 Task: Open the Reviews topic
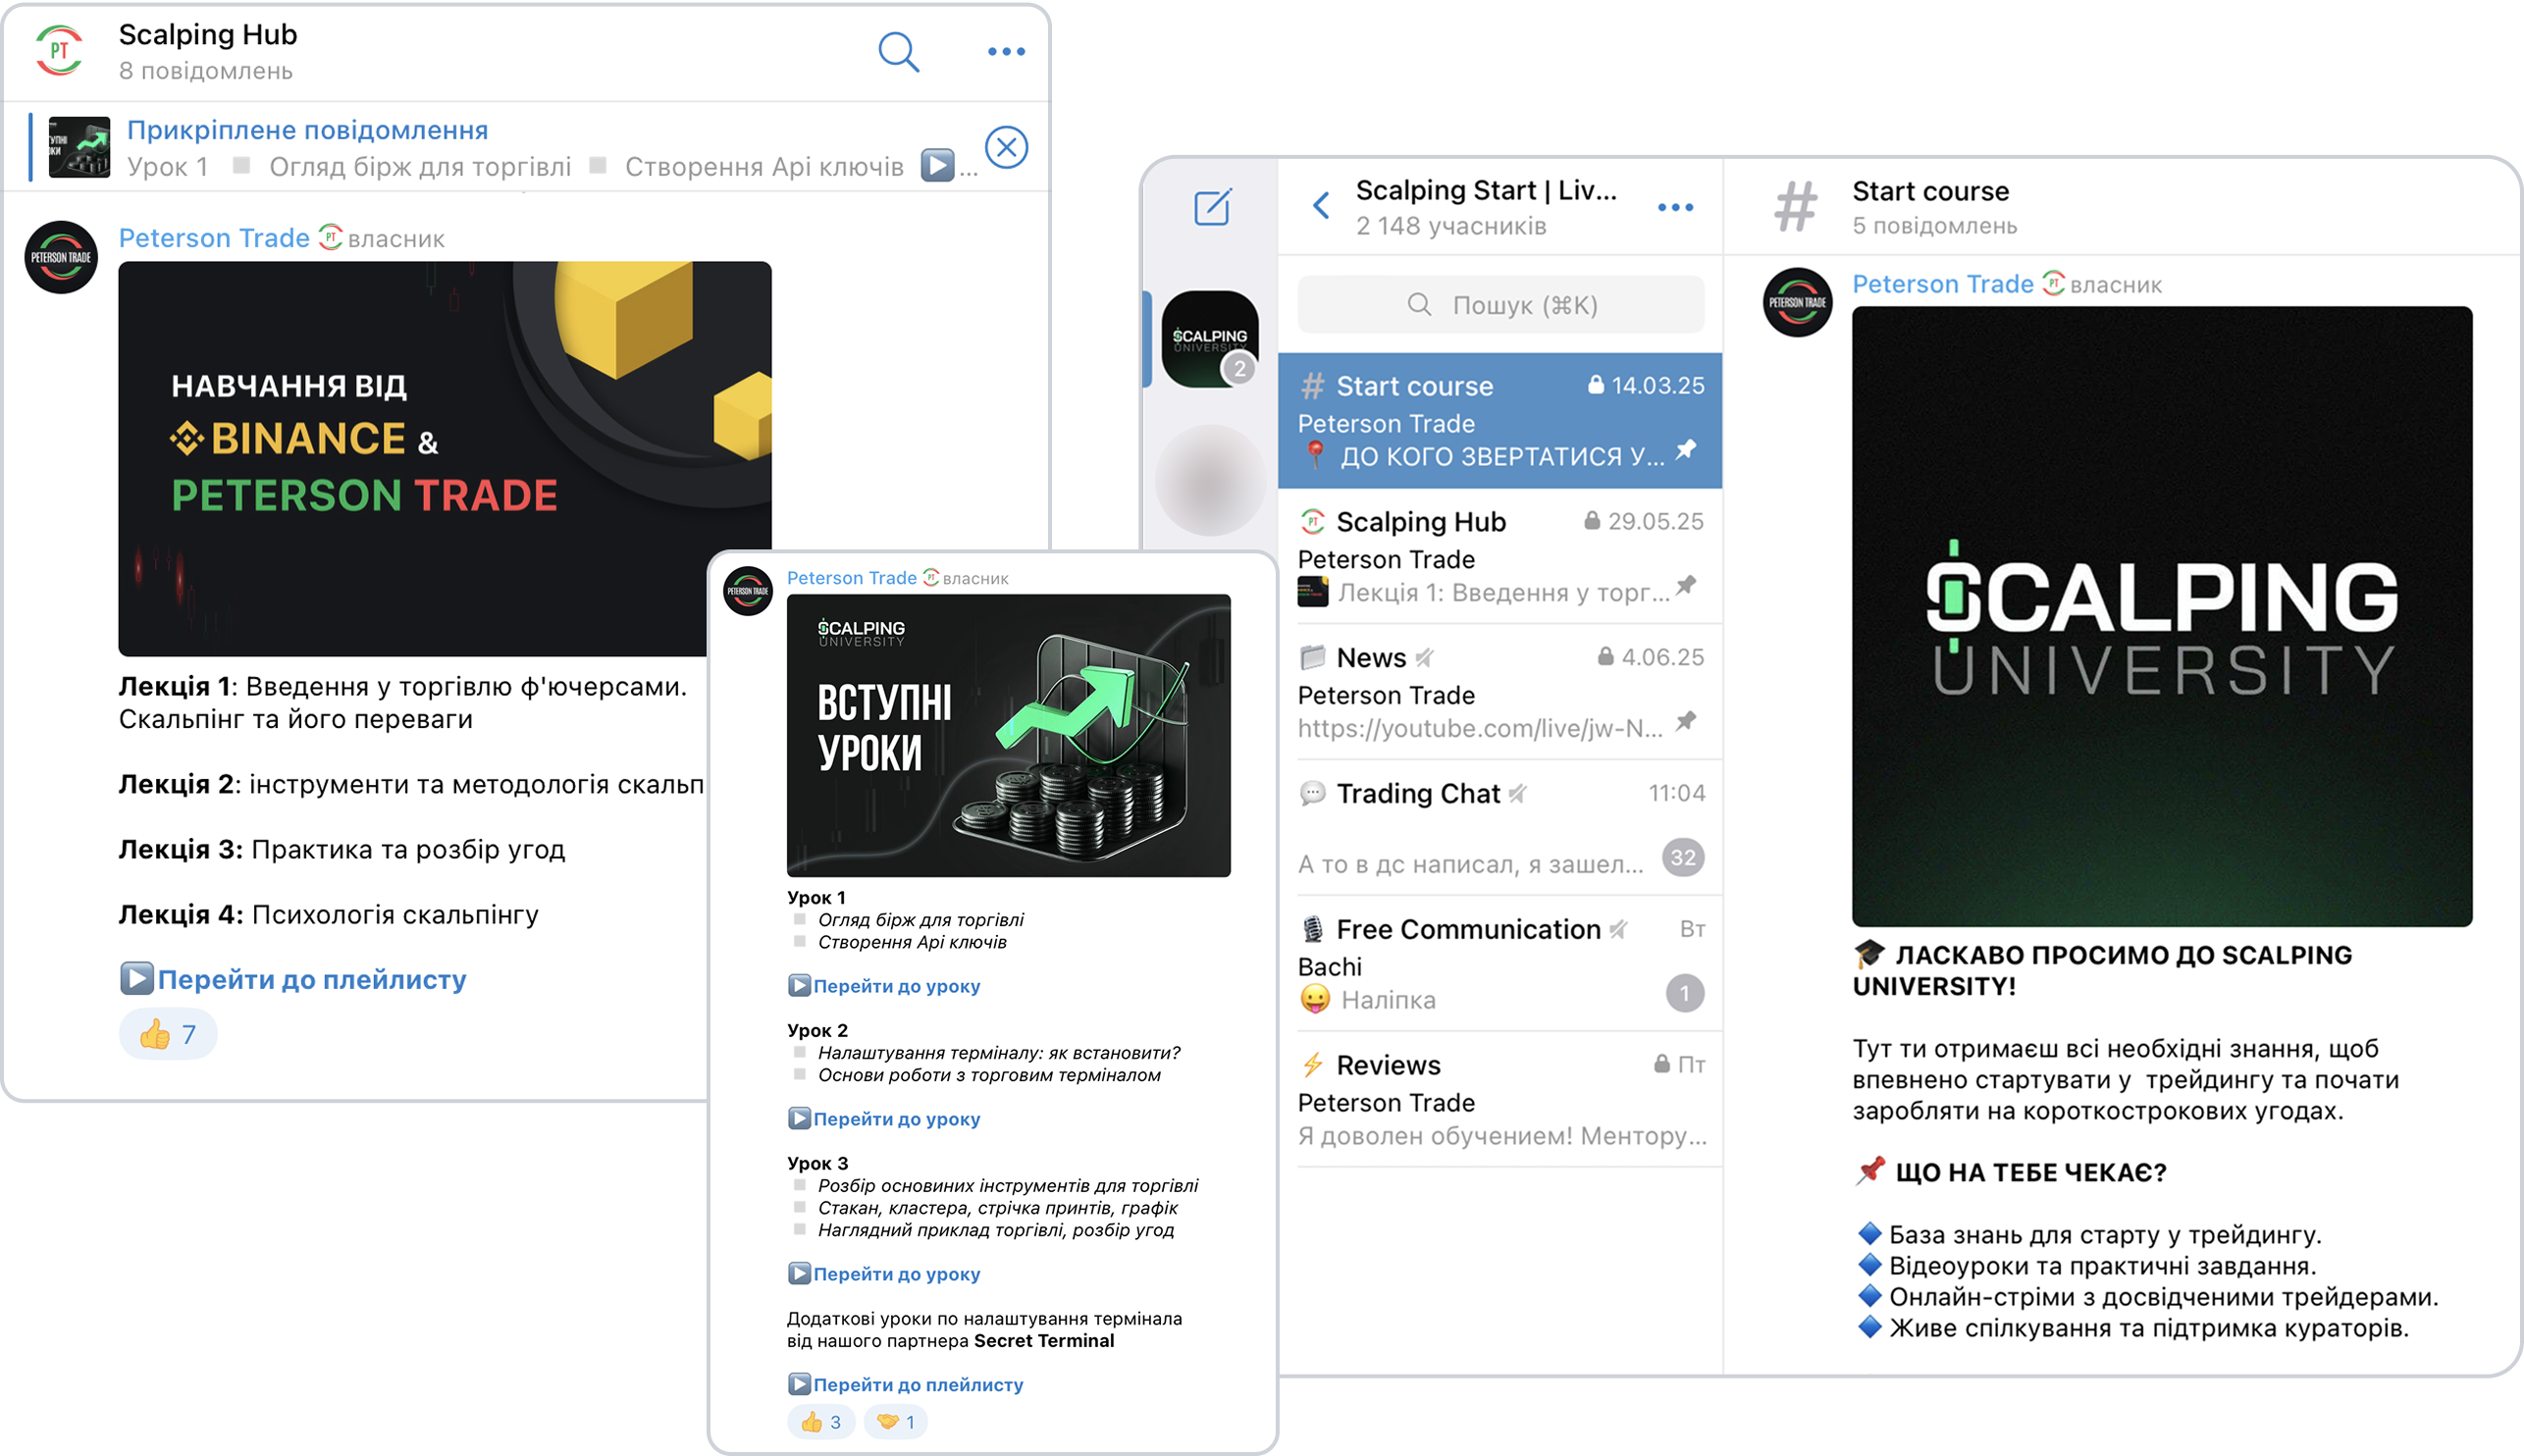[x=1499, y=1099]
